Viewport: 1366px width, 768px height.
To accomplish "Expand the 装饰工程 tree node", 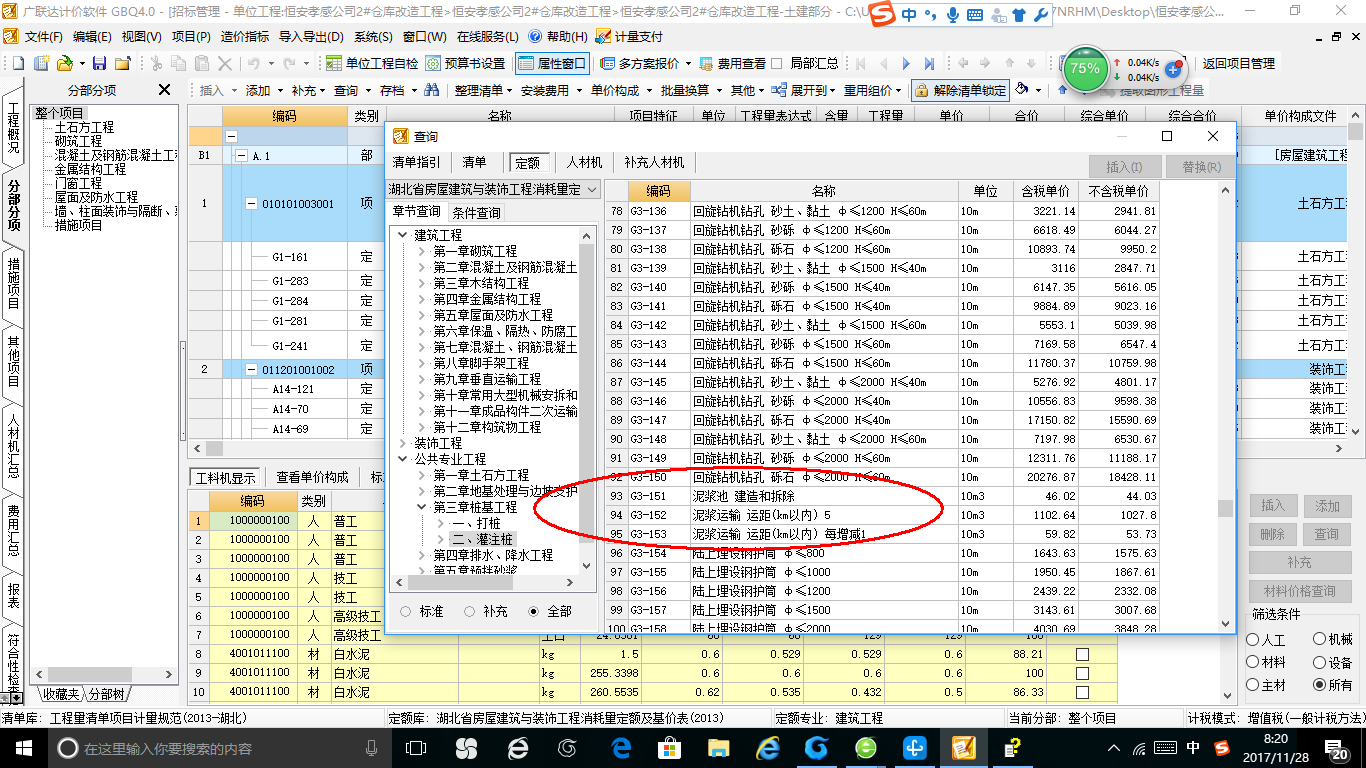I will 402,443.
